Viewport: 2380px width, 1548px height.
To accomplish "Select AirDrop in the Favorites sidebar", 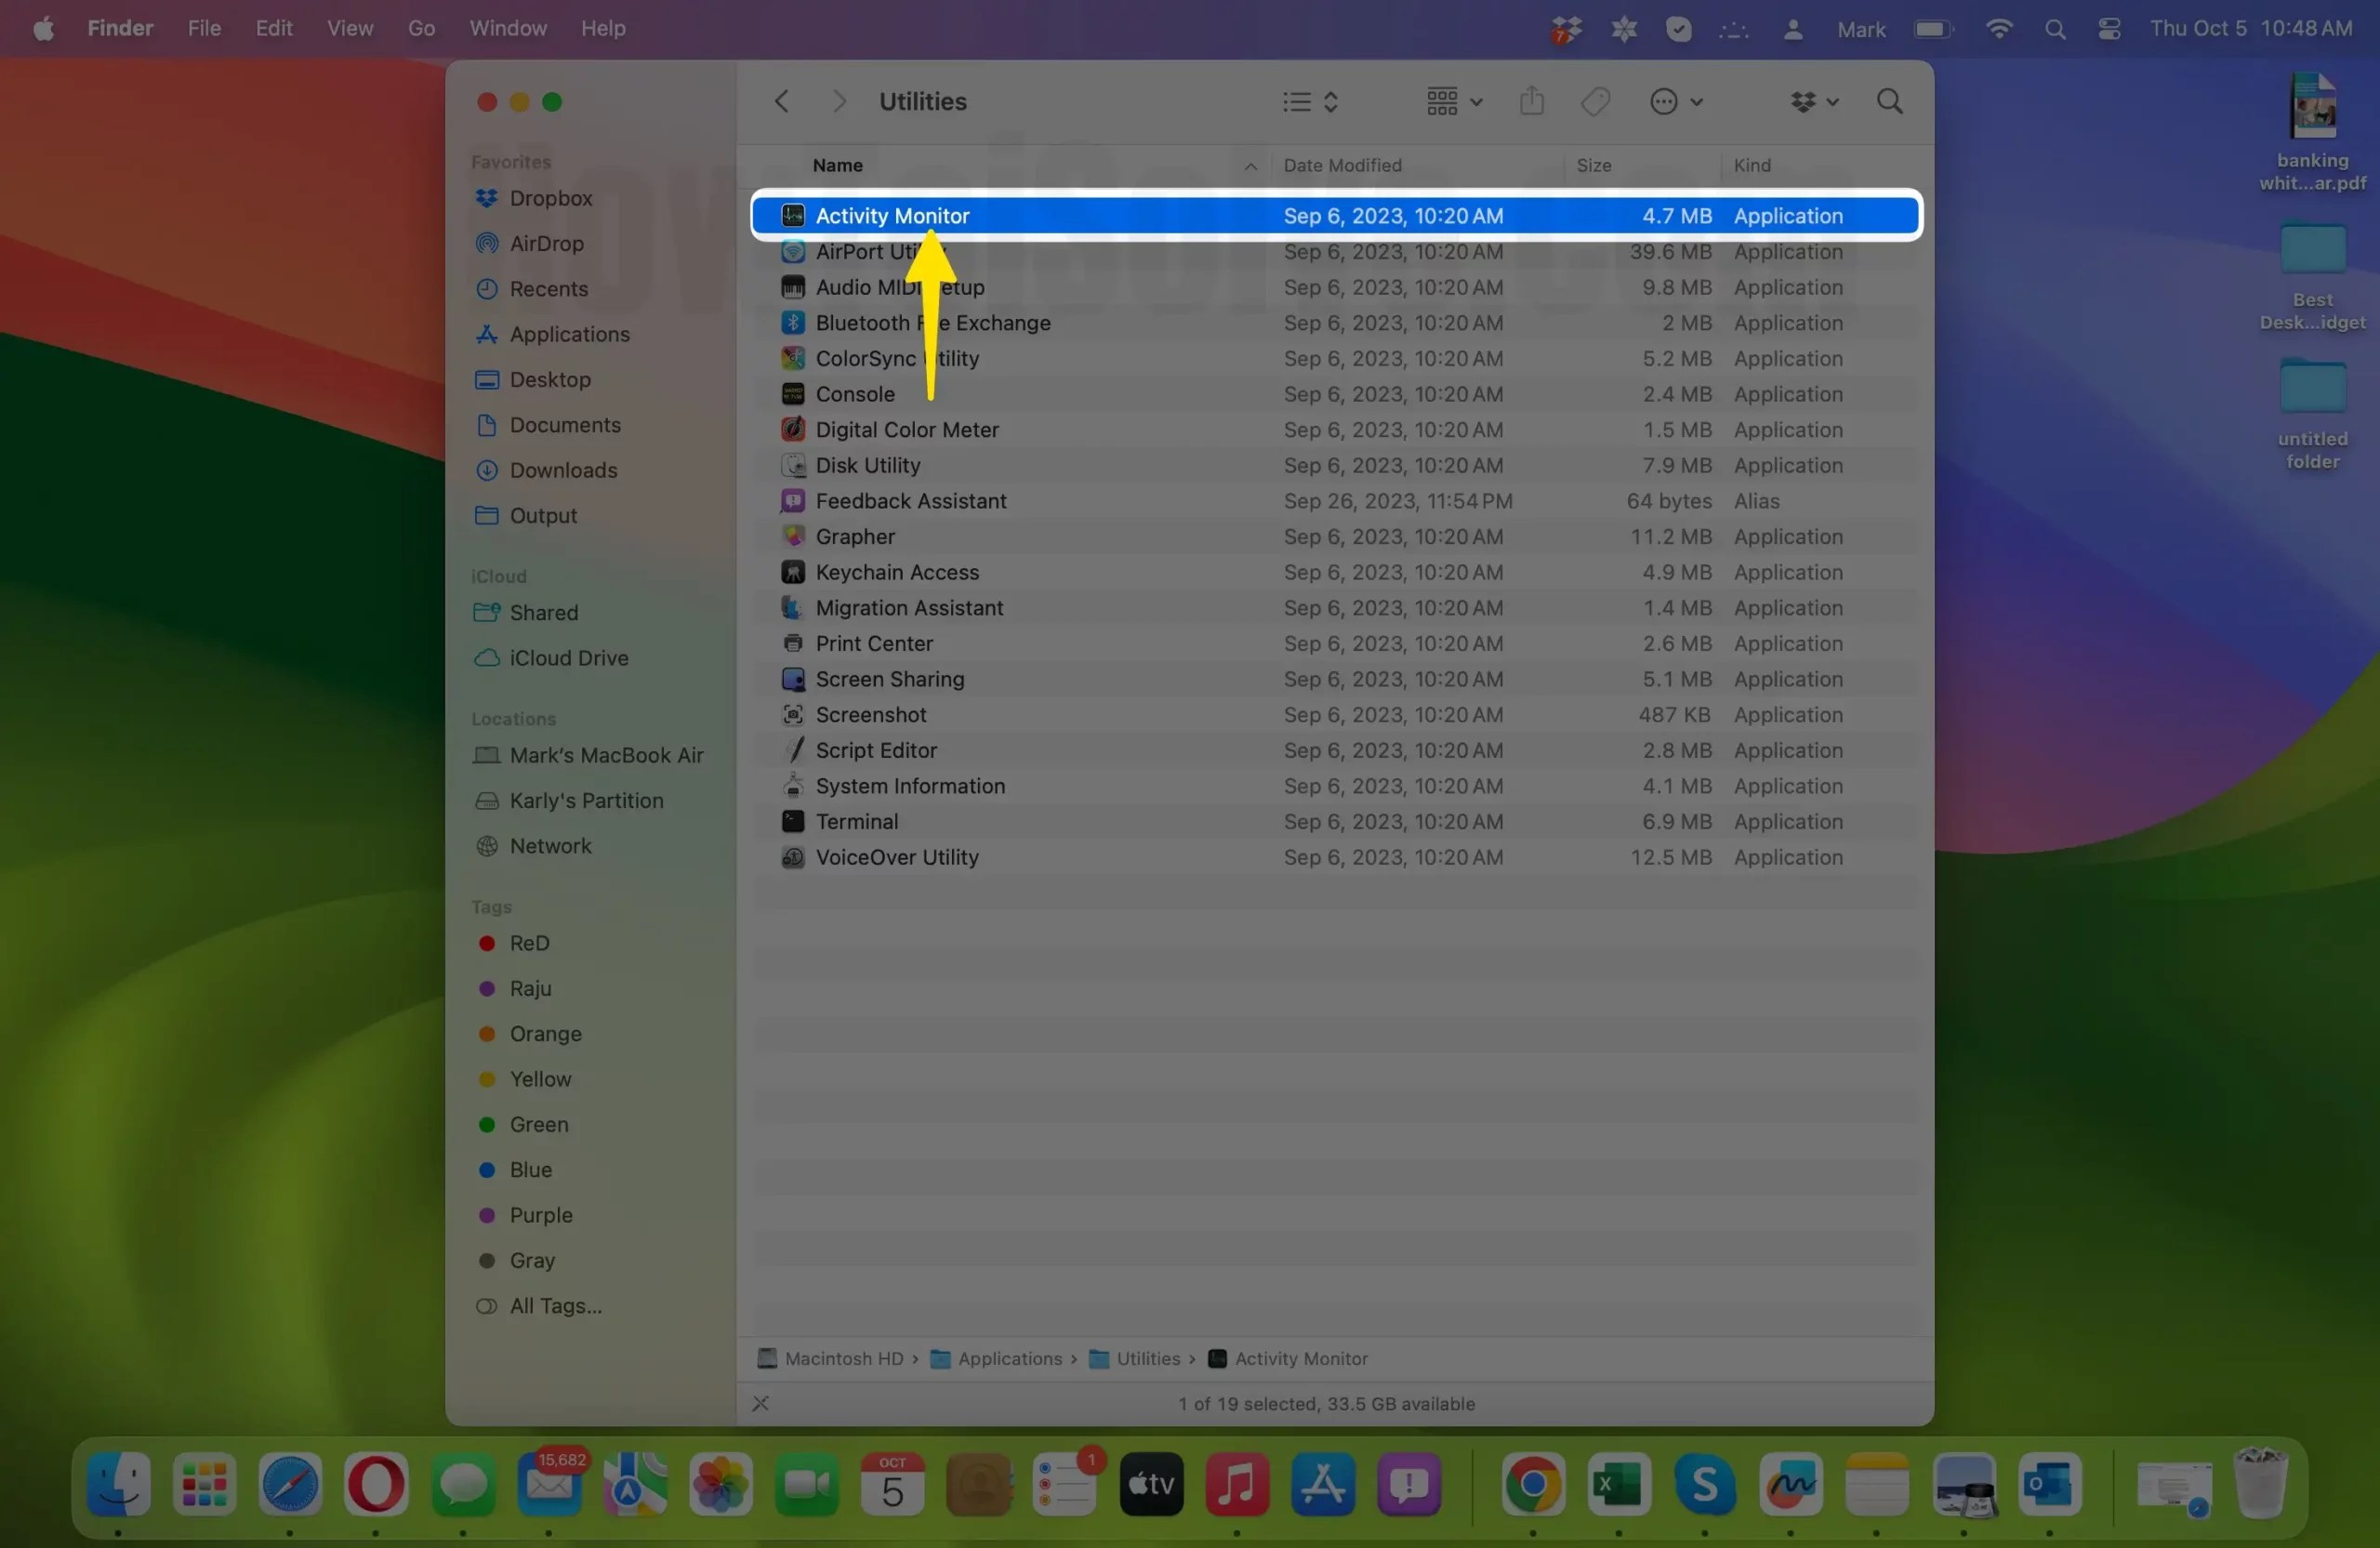I will [x=547, y=243].
